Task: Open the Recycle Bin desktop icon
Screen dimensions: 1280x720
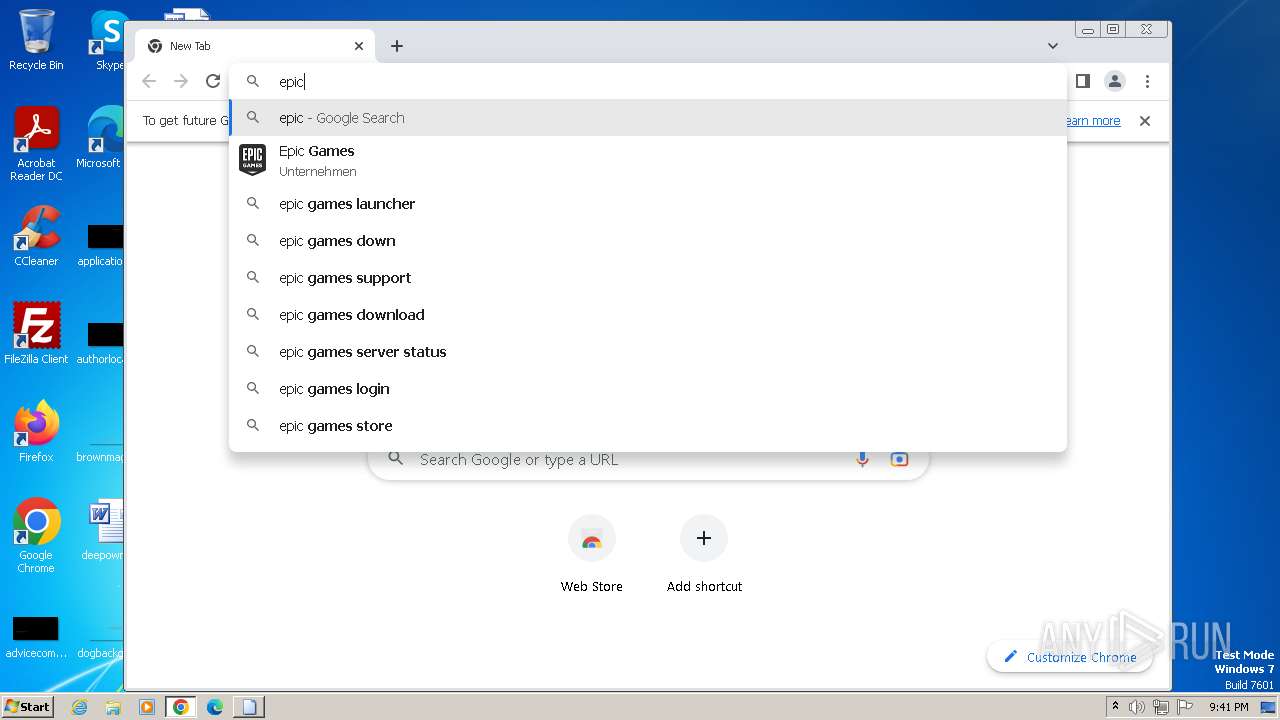Action: tap(36, 40)
